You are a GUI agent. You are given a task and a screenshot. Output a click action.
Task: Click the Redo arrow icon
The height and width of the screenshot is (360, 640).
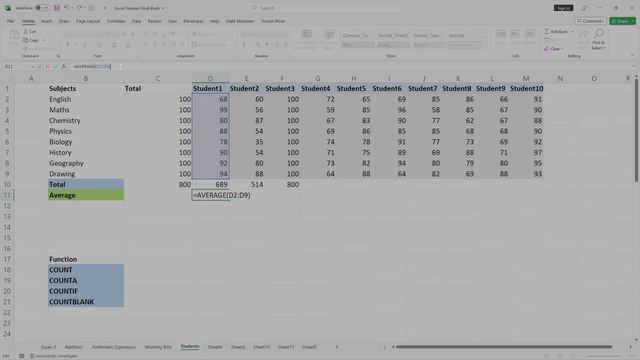[x=80, y=8]
